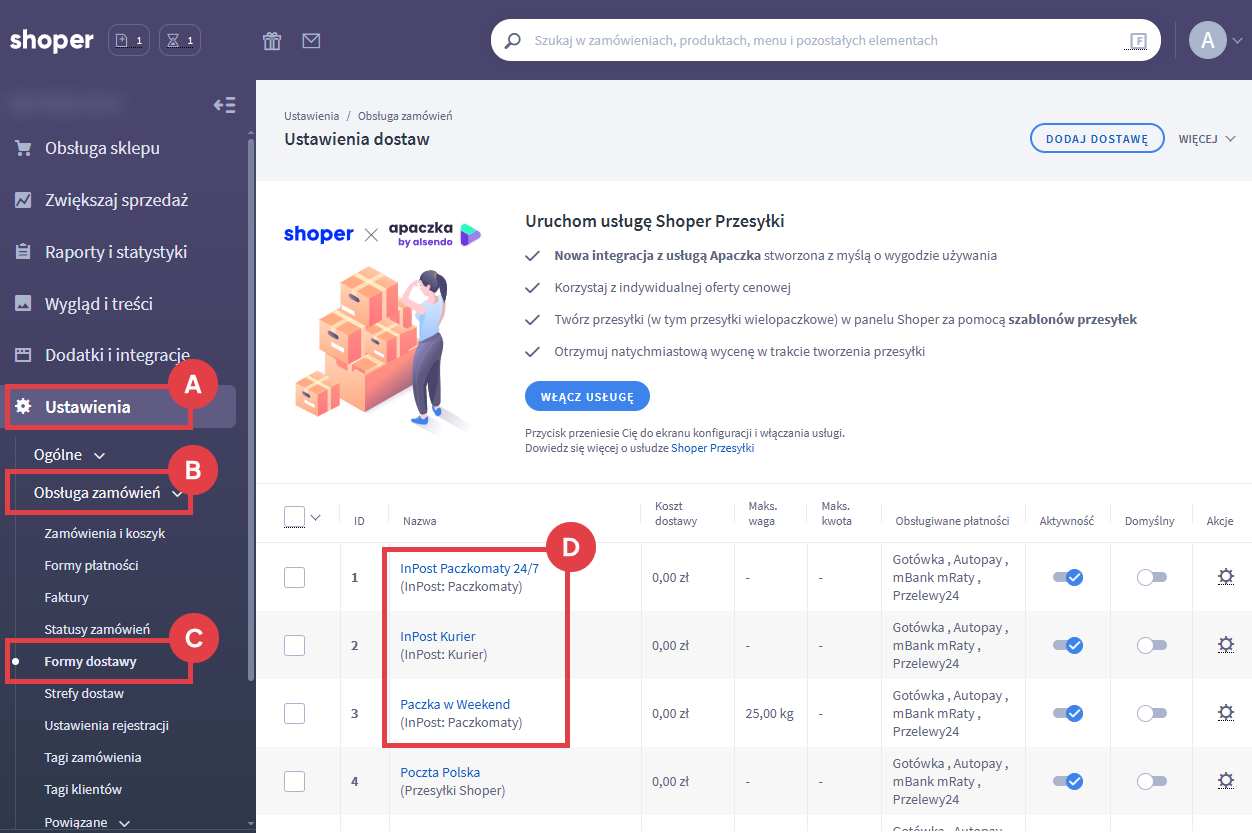Toggle Aktywność for InPost Paczkomaty 24/7

click(x=1068, y=577)
